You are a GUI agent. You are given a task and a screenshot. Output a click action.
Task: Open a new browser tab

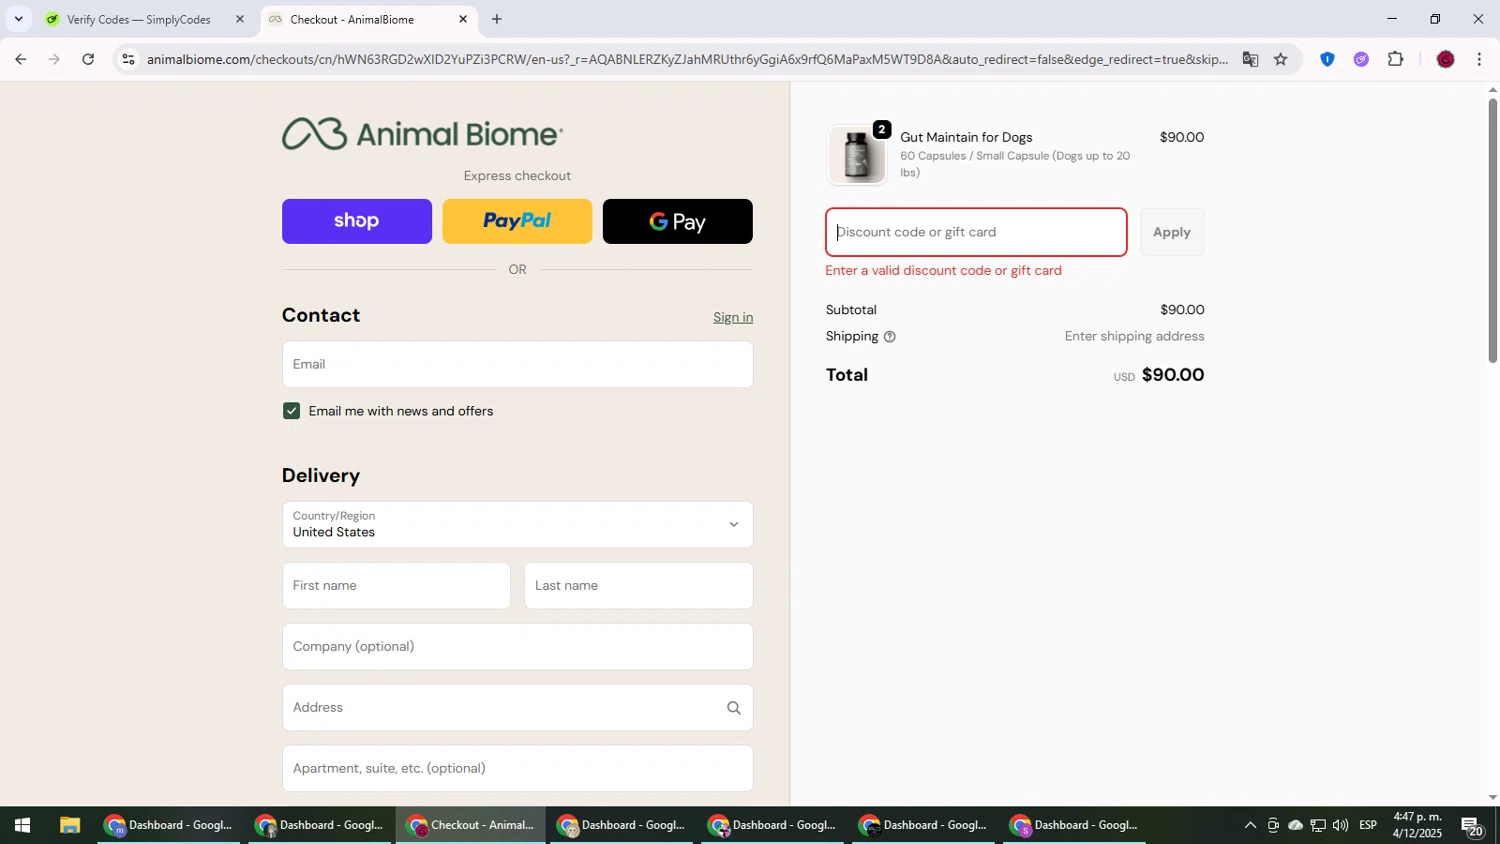pyautogui.click(x=497, y=19)
